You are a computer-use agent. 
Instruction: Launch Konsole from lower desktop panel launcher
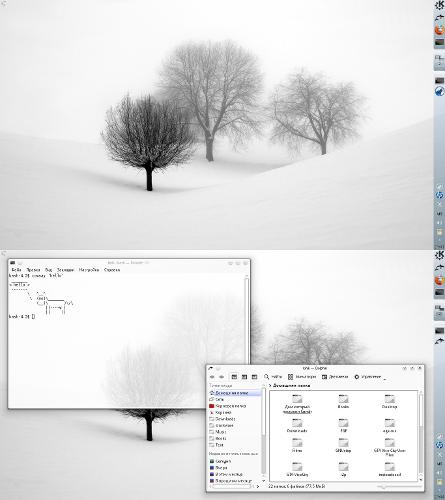[x=439, y=292]
